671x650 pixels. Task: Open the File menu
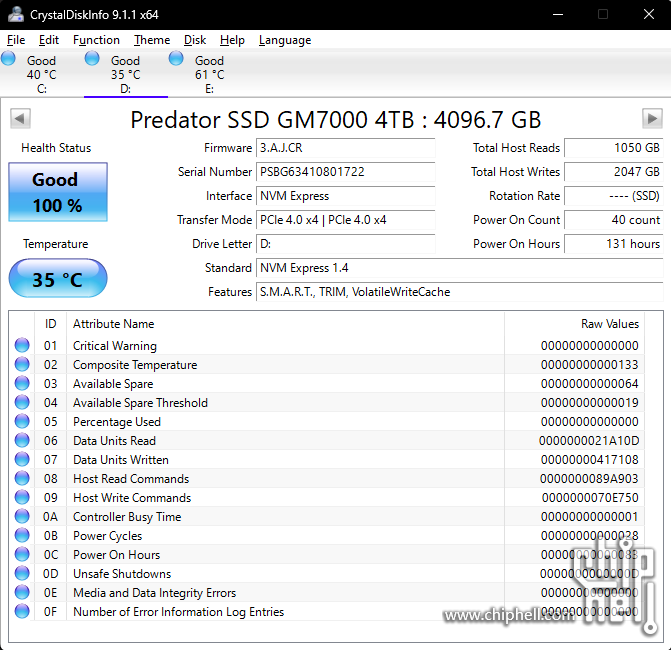pos(16,40)
